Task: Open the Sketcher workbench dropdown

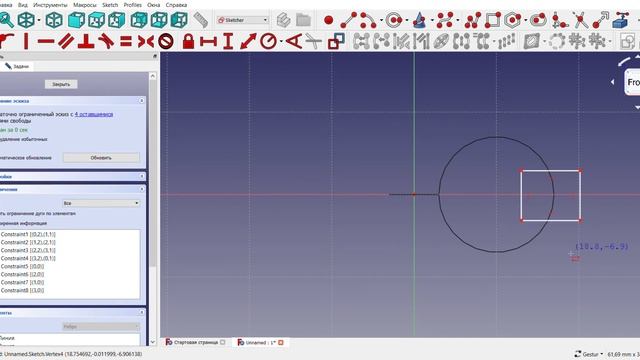Action: click(x=242, y=20)
